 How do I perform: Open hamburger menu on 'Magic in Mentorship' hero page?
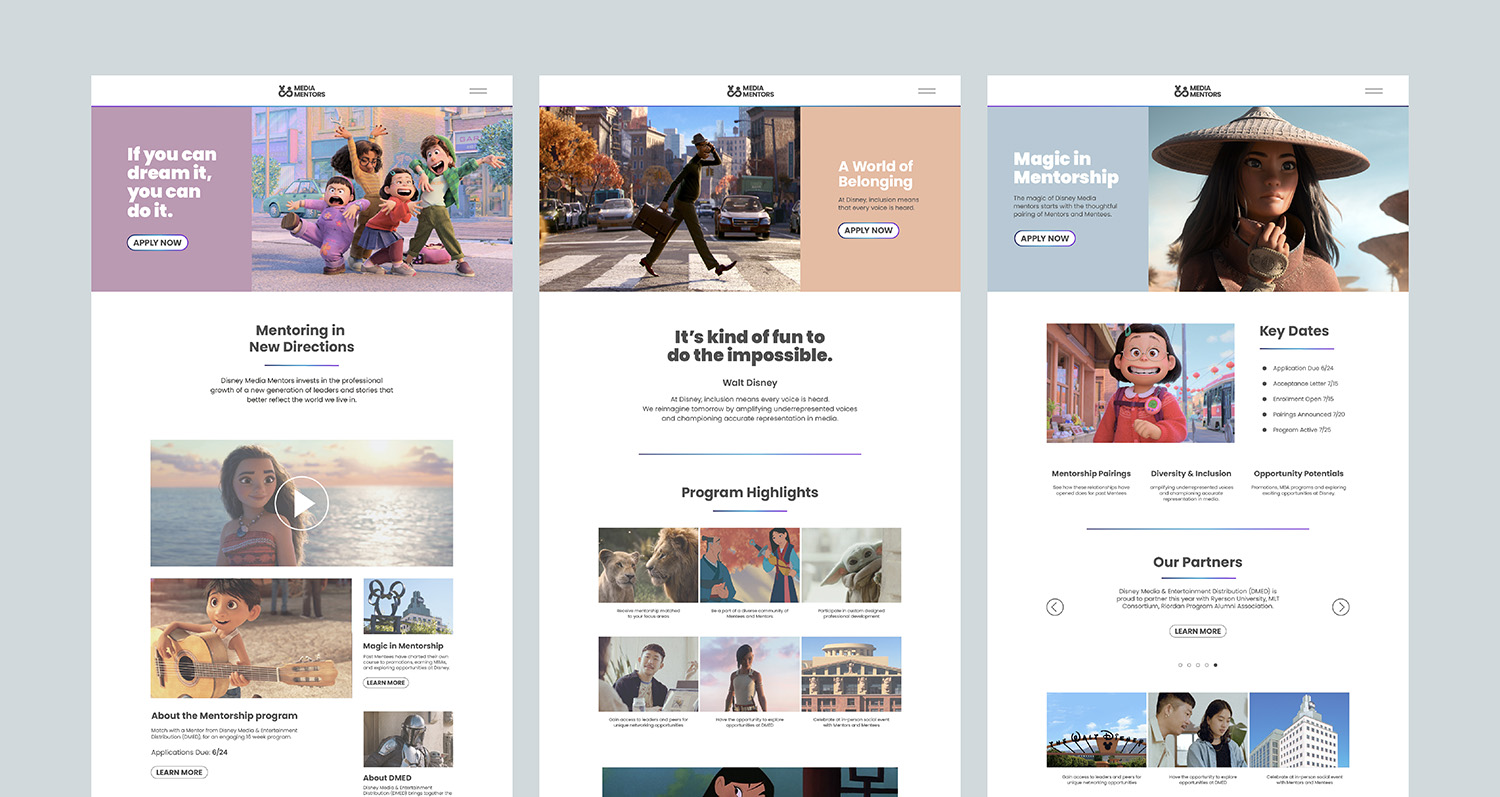(x=1374, y=91)
